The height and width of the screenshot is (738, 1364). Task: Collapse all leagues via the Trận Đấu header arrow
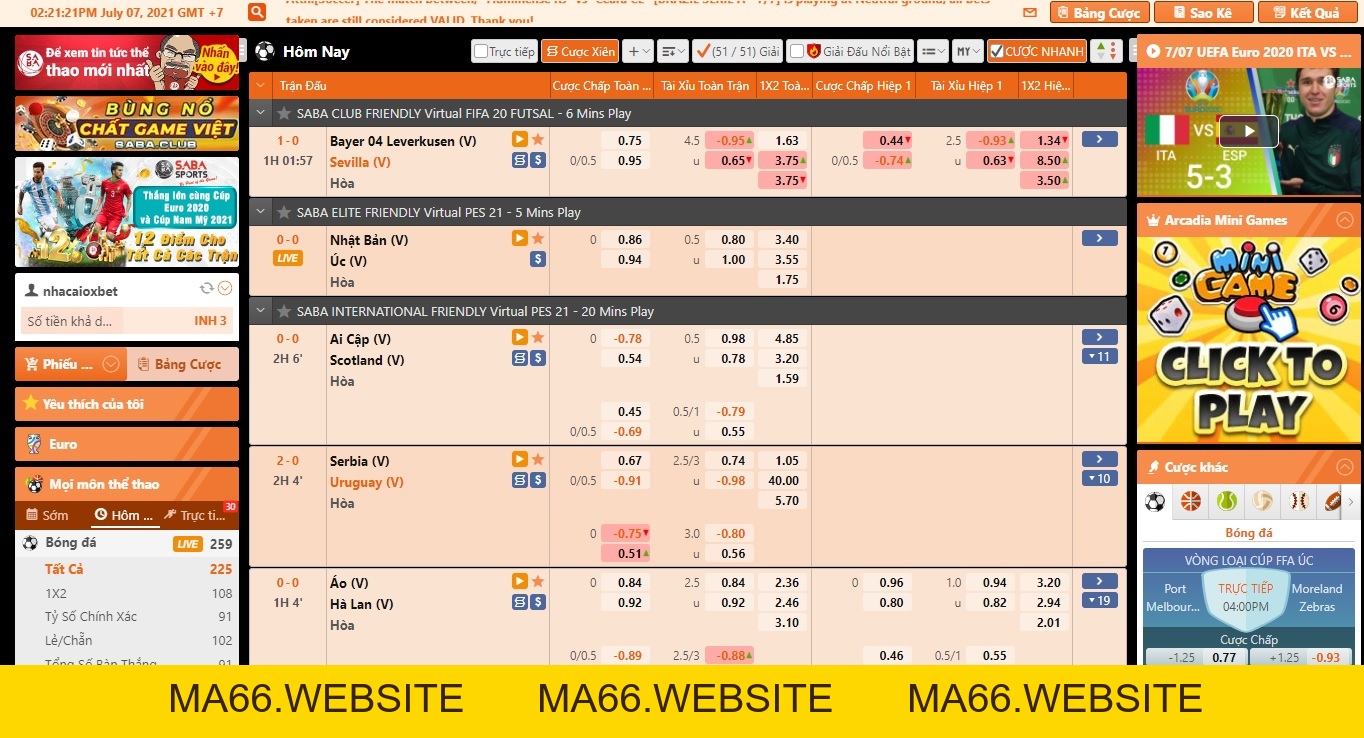click(x=262, y=86)
